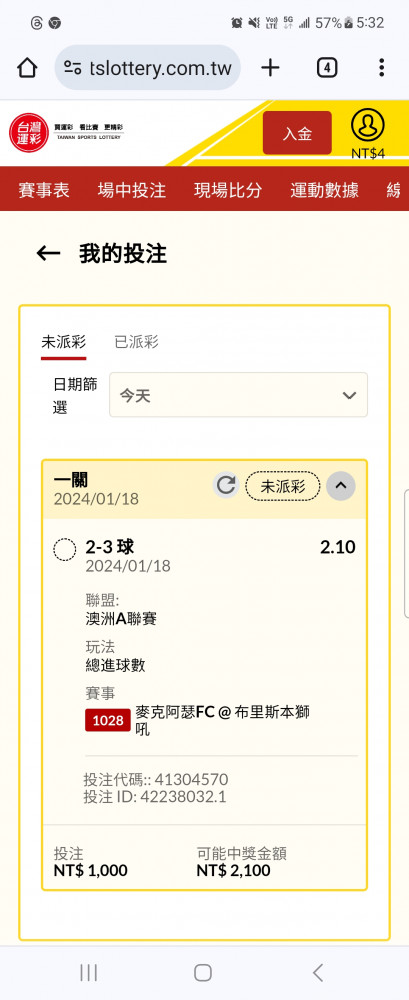The width and height of the screenshot is (409, 1000).
Task: Tap the Android recent apps button
Action: click(89, 973)
